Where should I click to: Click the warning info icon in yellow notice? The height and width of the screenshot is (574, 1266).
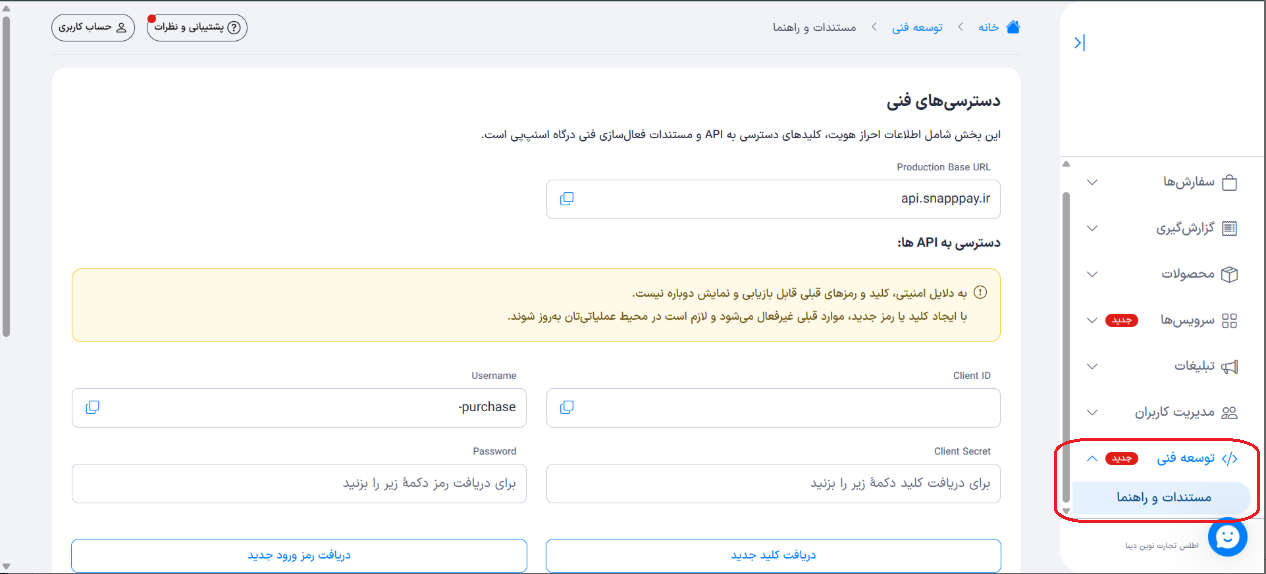point(980,293)
